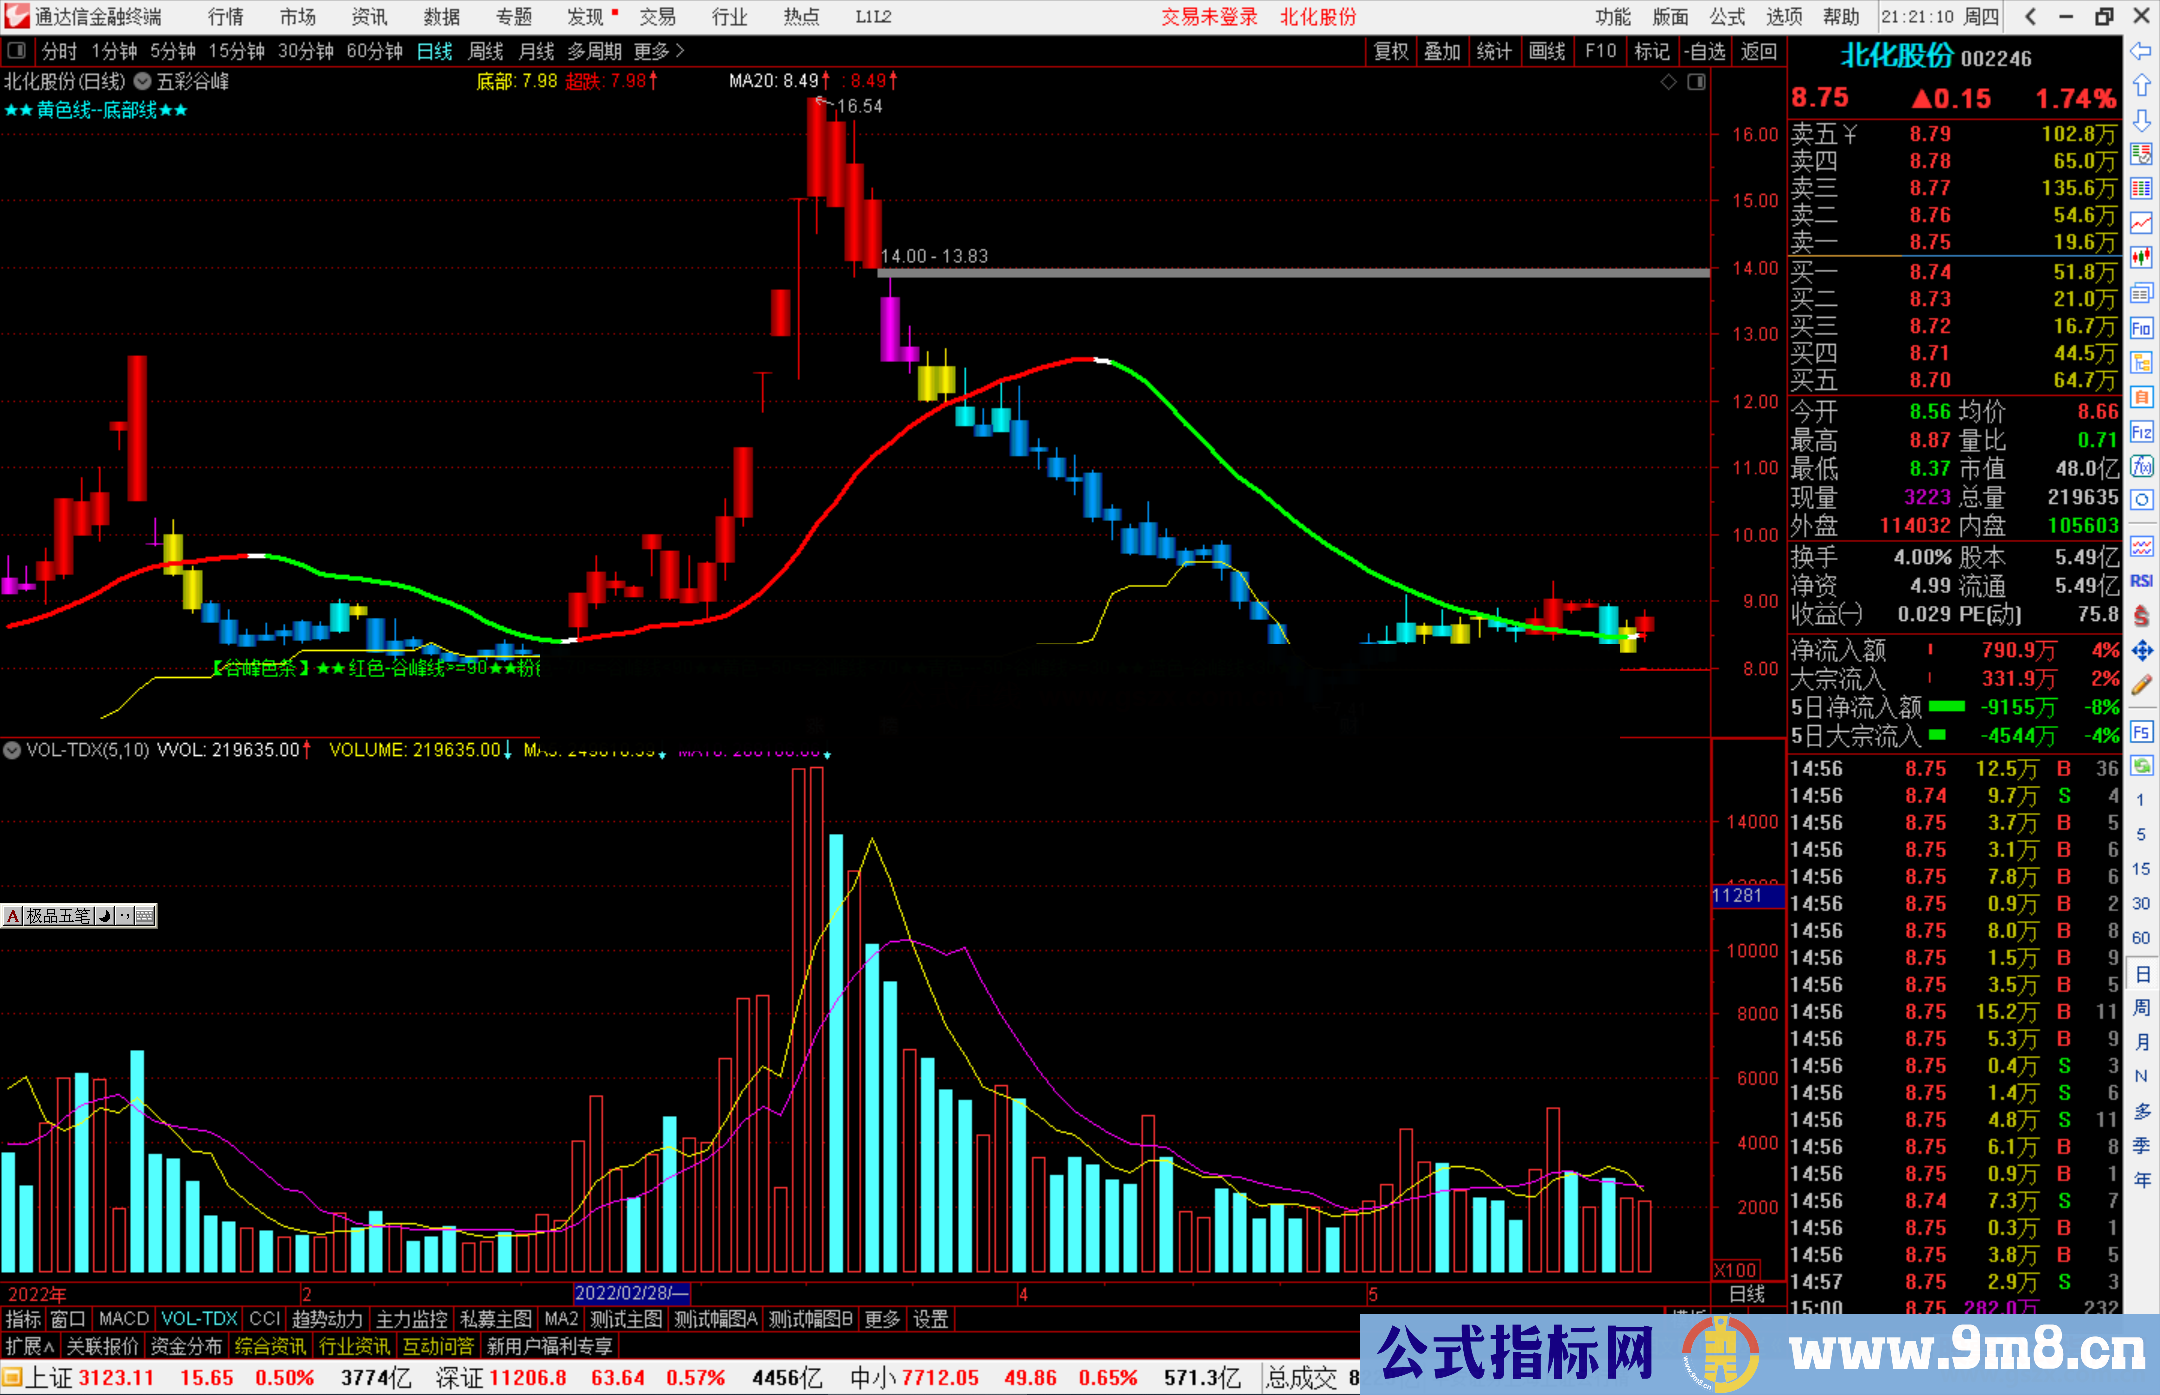Click the 画线 drawing button

point(1547,52)
